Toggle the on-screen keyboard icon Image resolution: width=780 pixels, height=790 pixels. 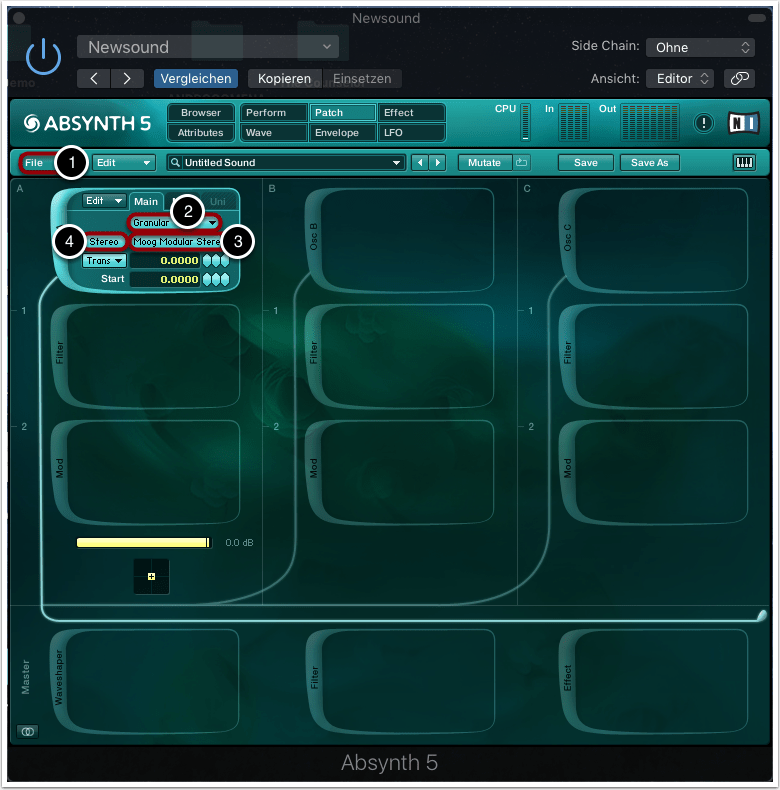pyautogui.click(x=744, y=163)
